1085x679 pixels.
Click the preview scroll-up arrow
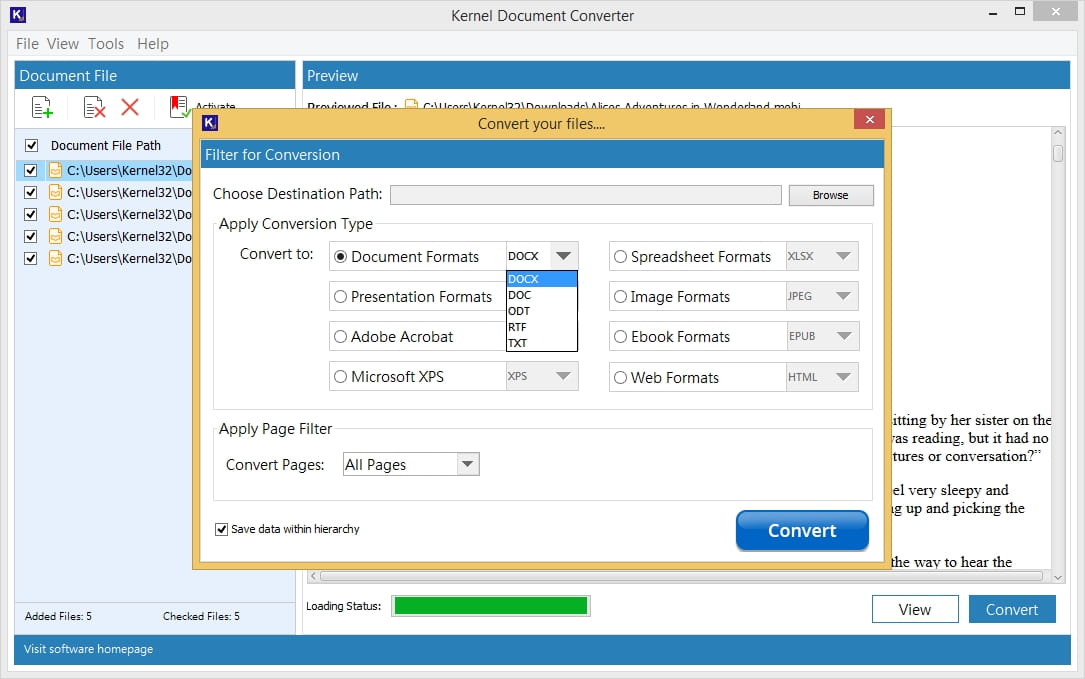1057,132
